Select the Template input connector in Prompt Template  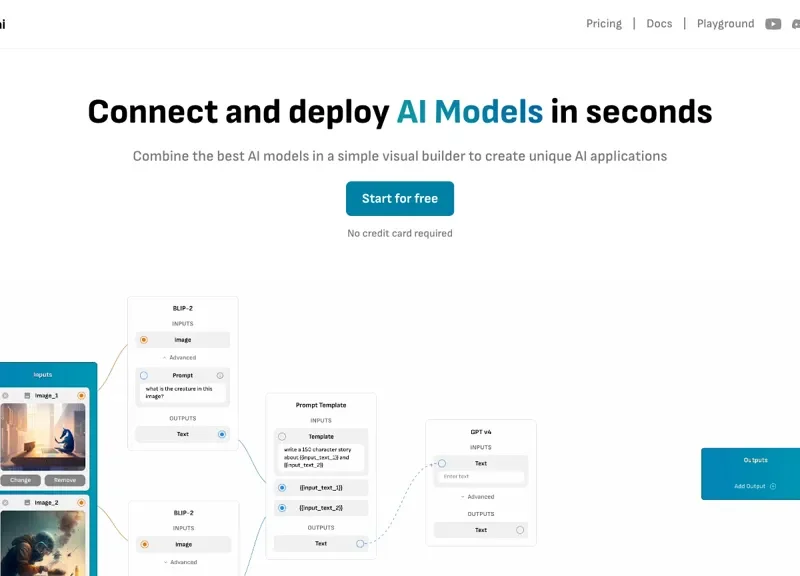click(x=282, y=437)
